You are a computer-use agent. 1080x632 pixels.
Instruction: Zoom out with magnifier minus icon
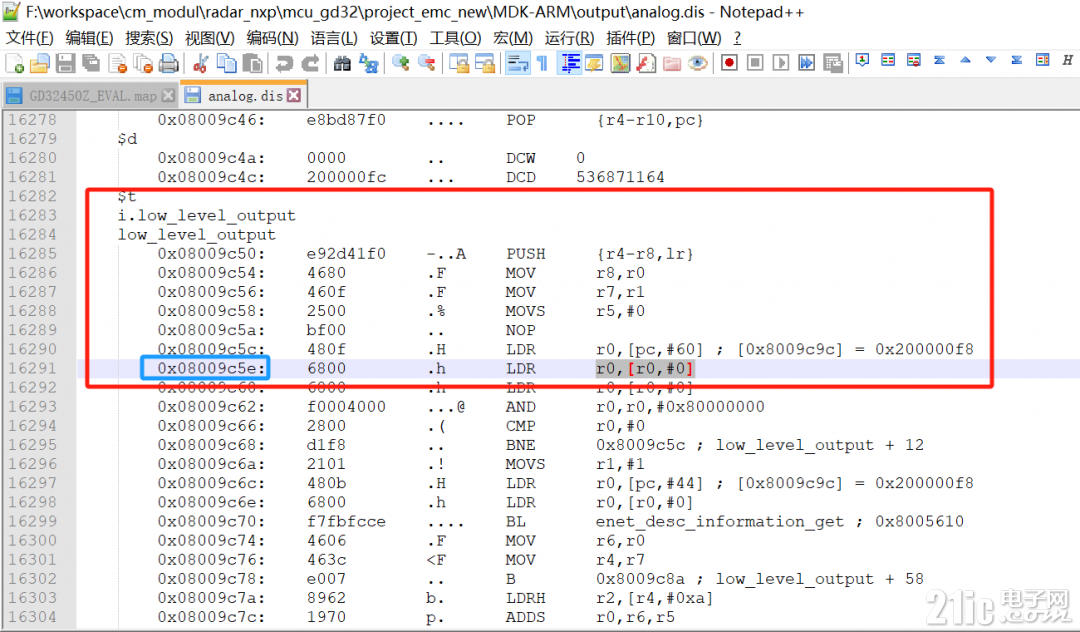[426, 63]
